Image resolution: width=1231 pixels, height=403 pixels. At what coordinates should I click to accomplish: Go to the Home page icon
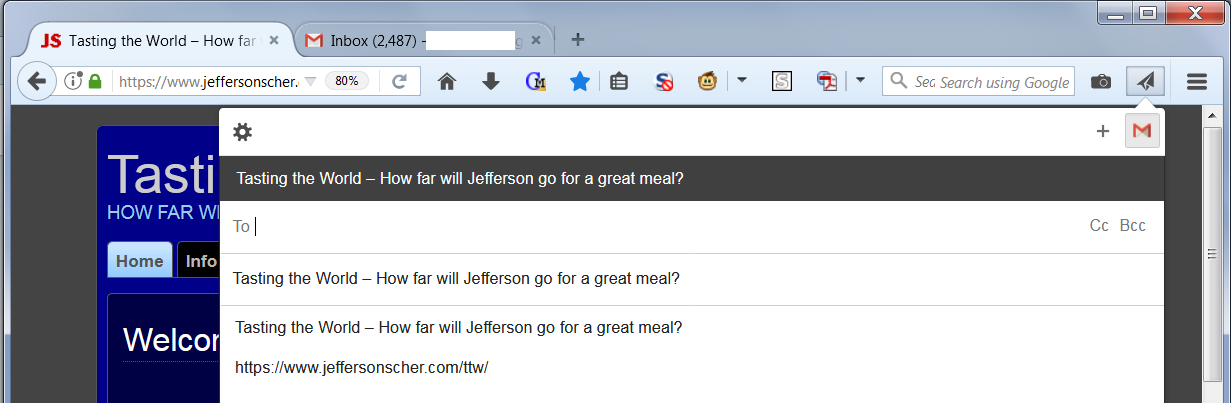(447, 82)
